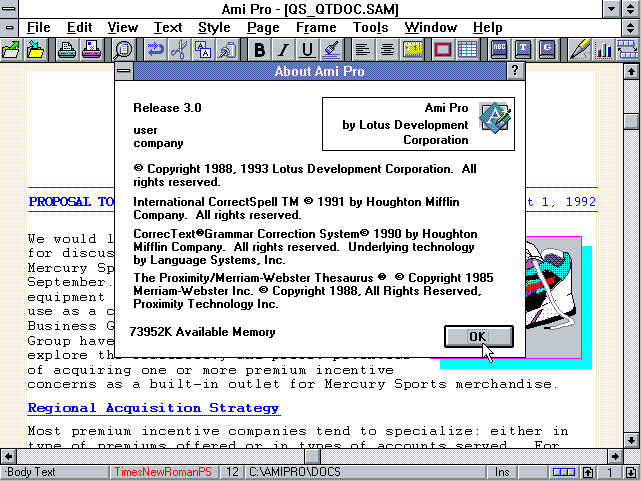Apply underline with the U icon

coord(307,50)
